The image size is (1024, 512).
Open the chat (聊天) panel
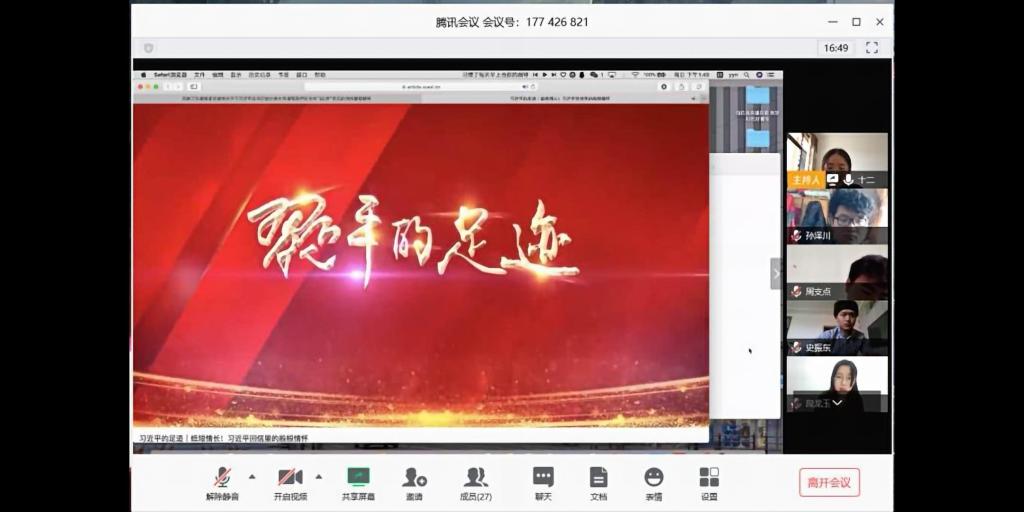click(x=543, y=482)
